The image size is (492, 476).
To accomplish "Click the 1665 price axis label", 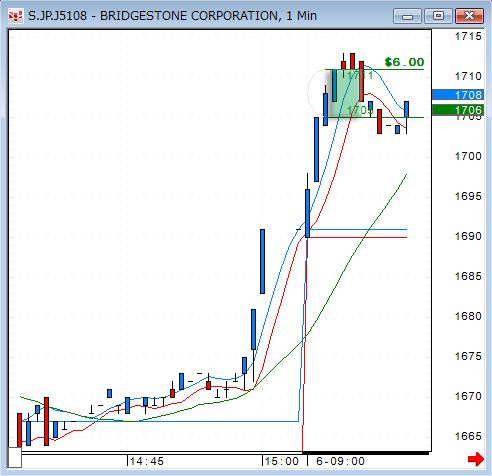I will (x=468, y=436).
